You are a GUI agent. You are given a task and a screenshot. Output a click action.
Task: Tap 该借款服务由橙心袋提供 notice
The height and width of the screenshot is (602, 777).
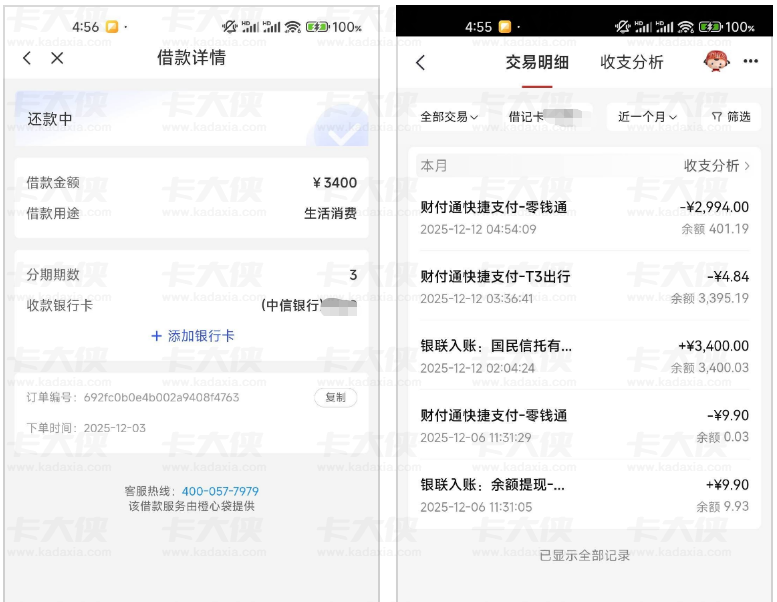192,506
